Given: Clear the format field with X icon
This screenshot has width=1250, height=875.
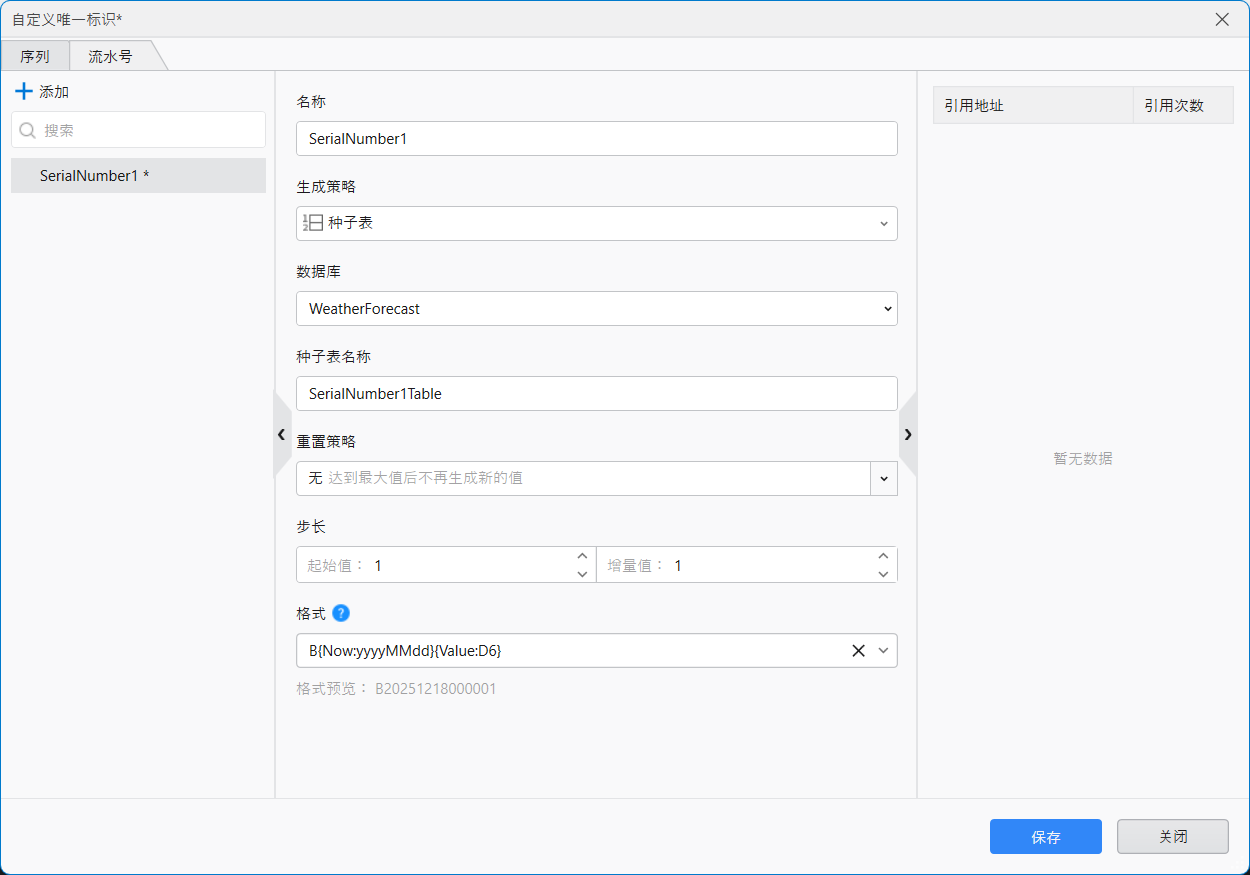Looking at the screenshot, I should coord(858,651).
